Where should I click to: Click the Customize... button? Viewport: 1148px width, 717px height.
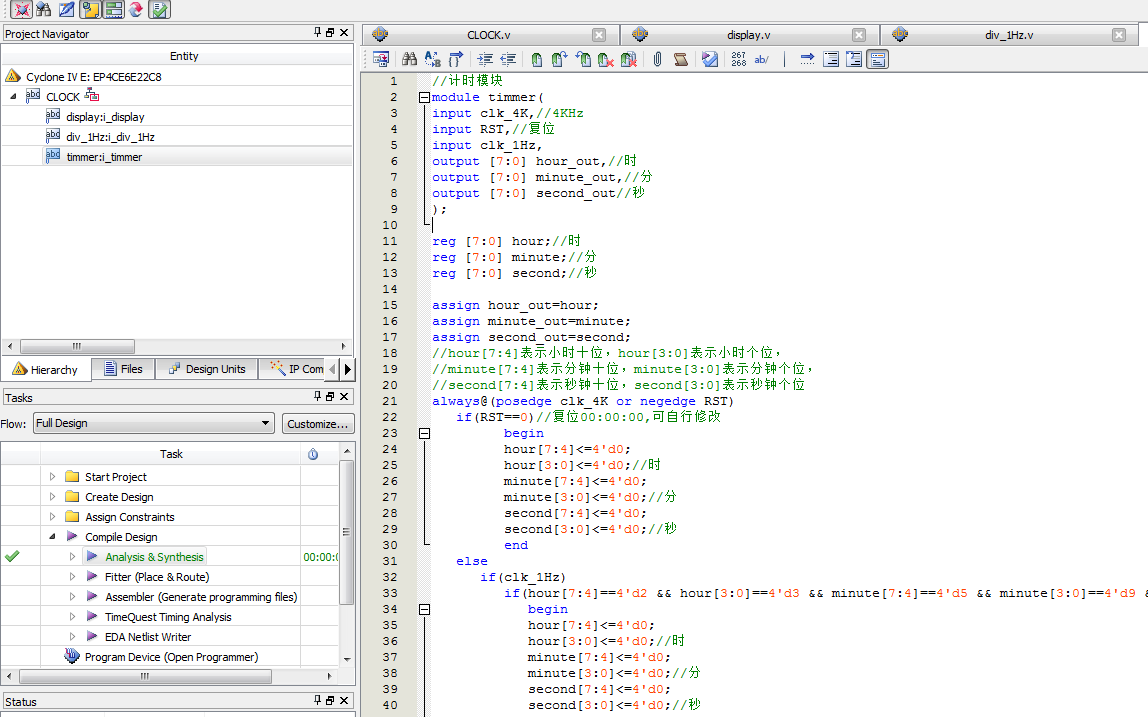point(318,424)
